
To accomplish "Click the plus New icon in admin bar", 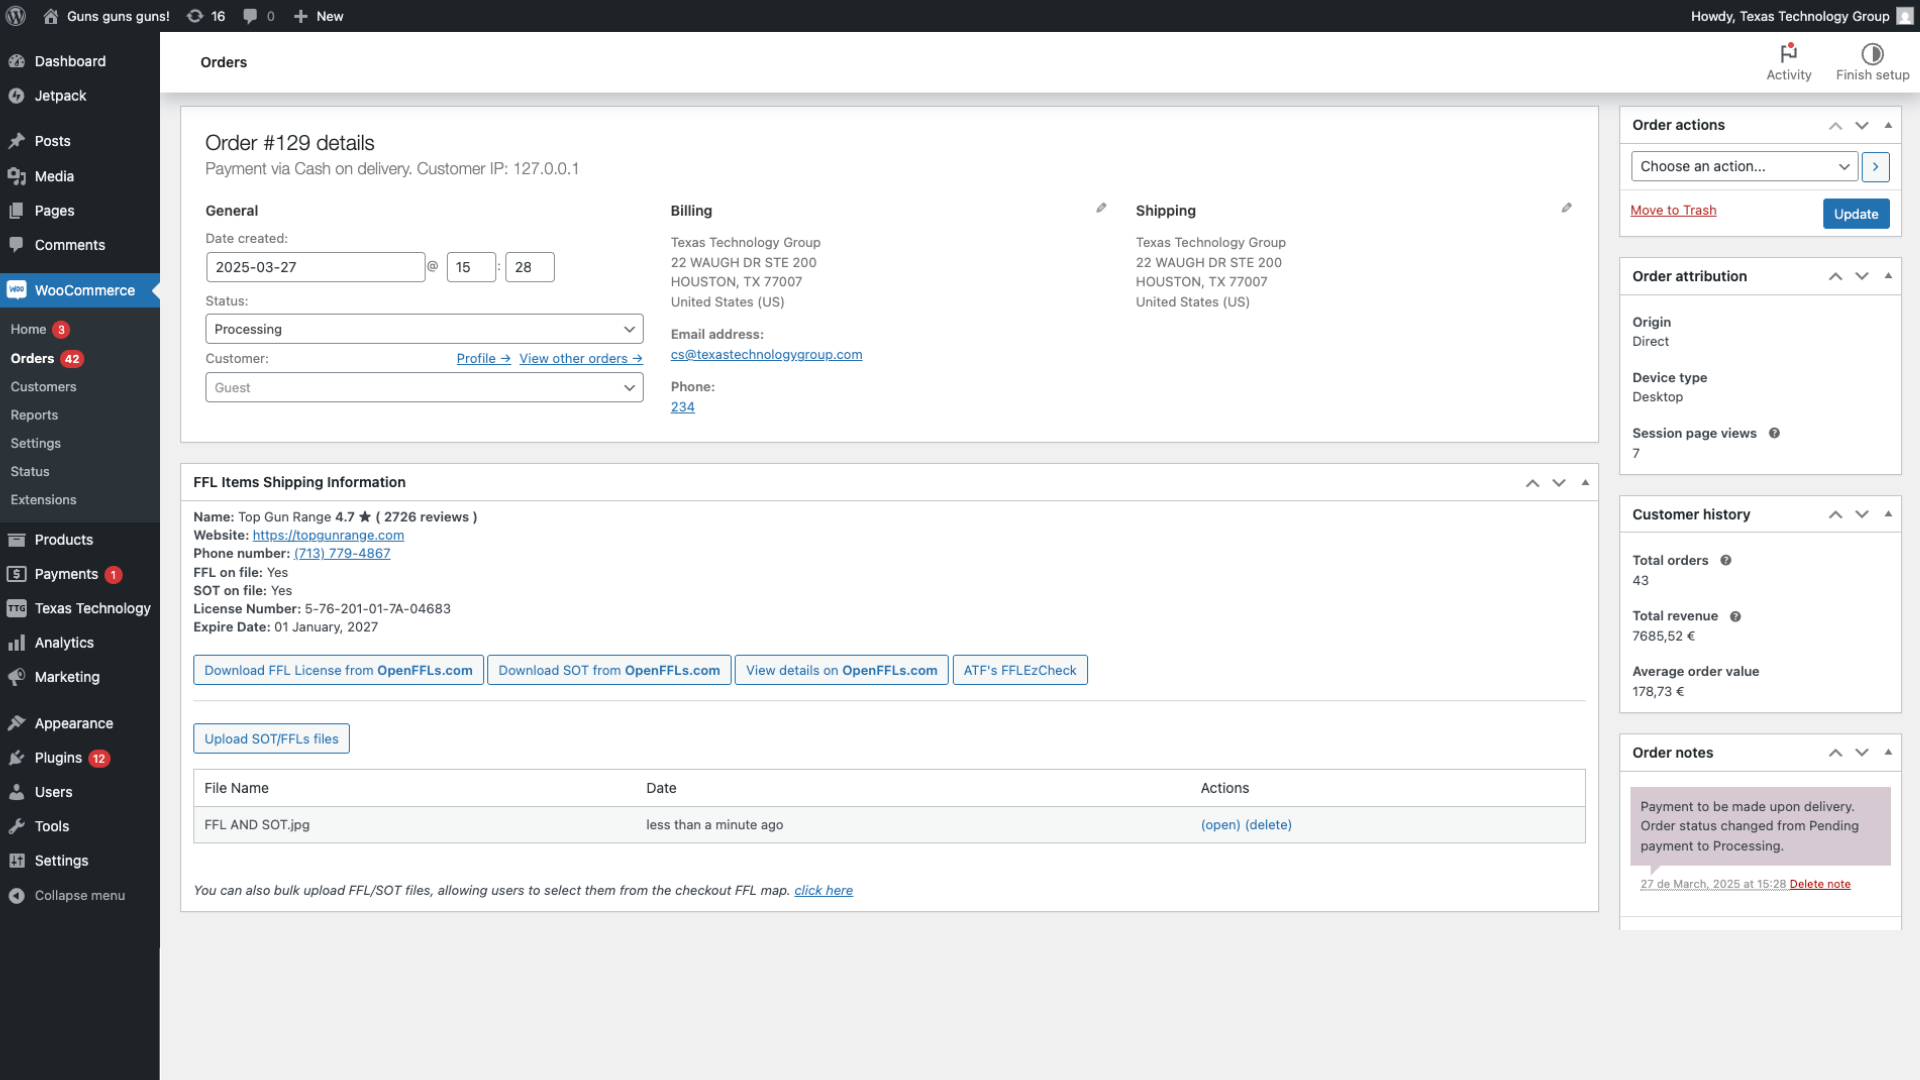I will pos(300,16).
